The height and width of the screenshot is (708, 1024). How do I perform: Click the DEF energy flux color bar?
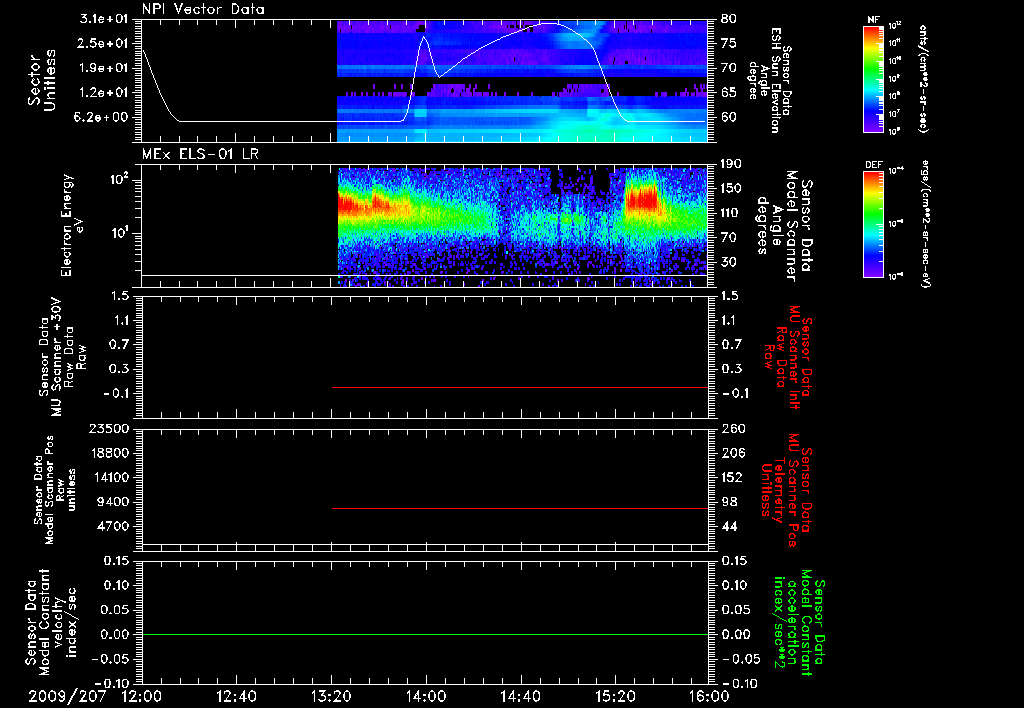(x=874, y=224)
